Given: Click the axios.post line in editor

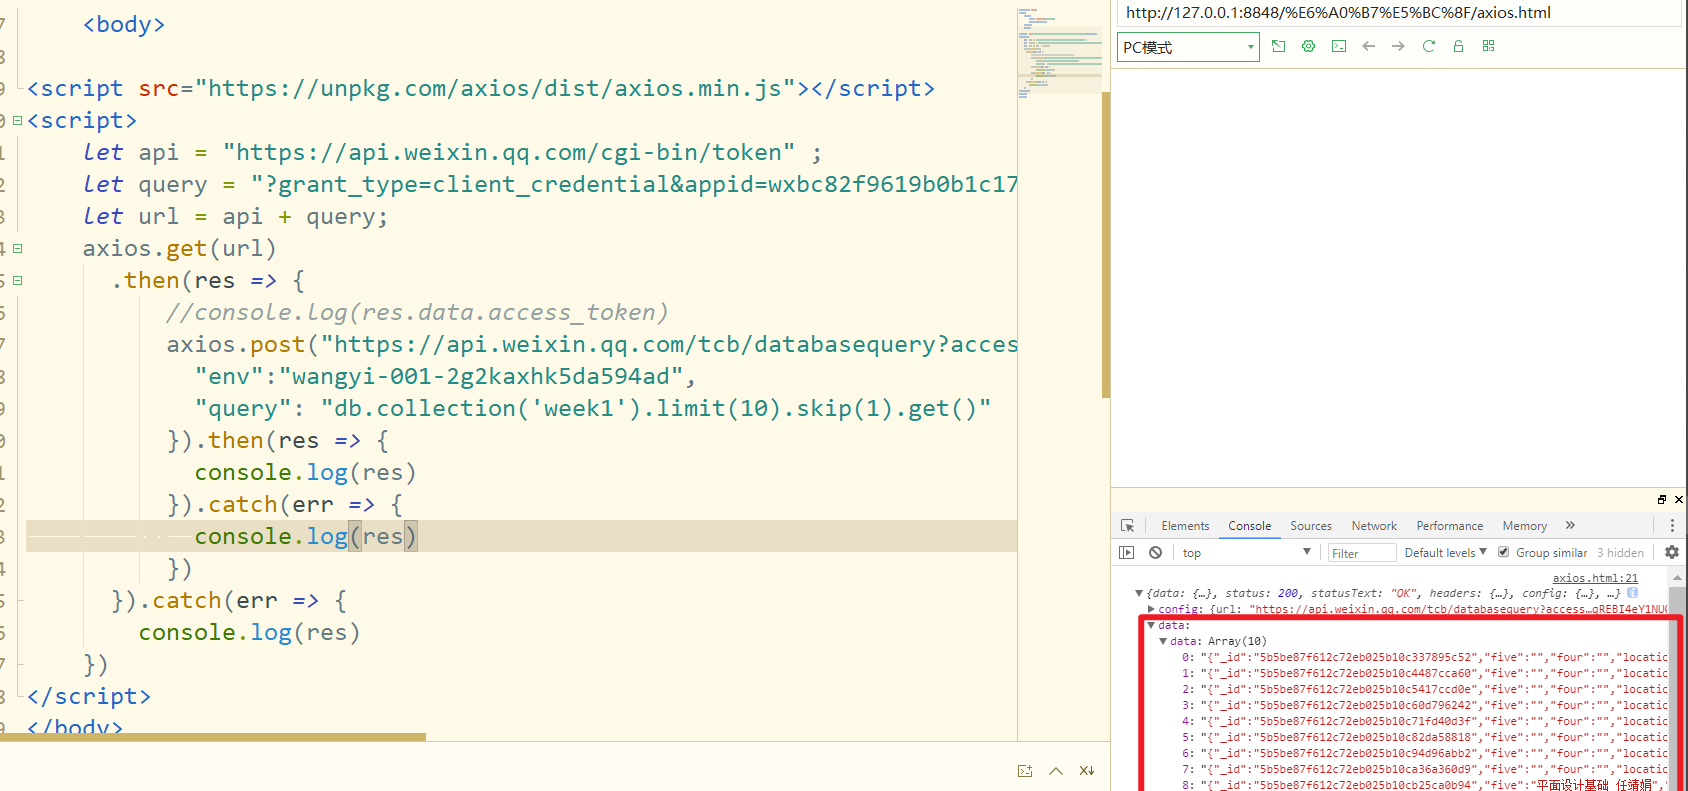Looking at the screenshot, I should click(592, 344).
